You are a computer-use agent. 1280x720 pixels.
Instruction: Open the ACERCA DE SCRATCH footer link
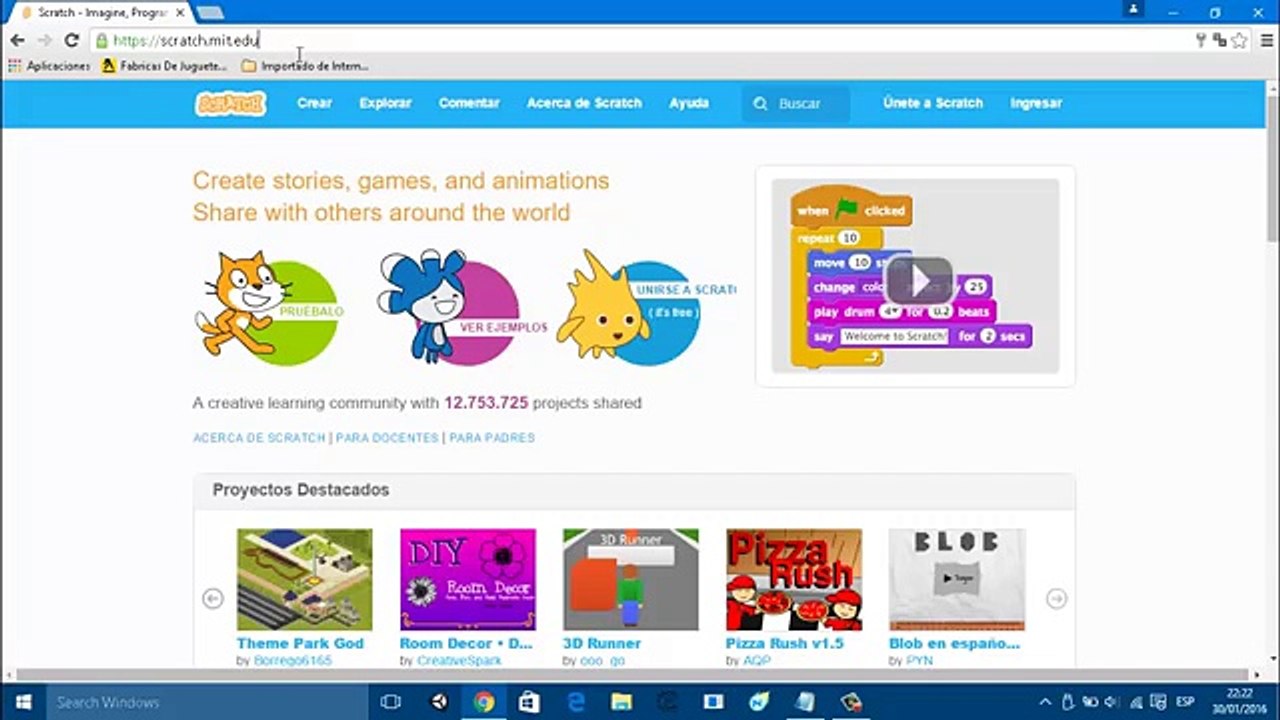(x=259, y=438)
